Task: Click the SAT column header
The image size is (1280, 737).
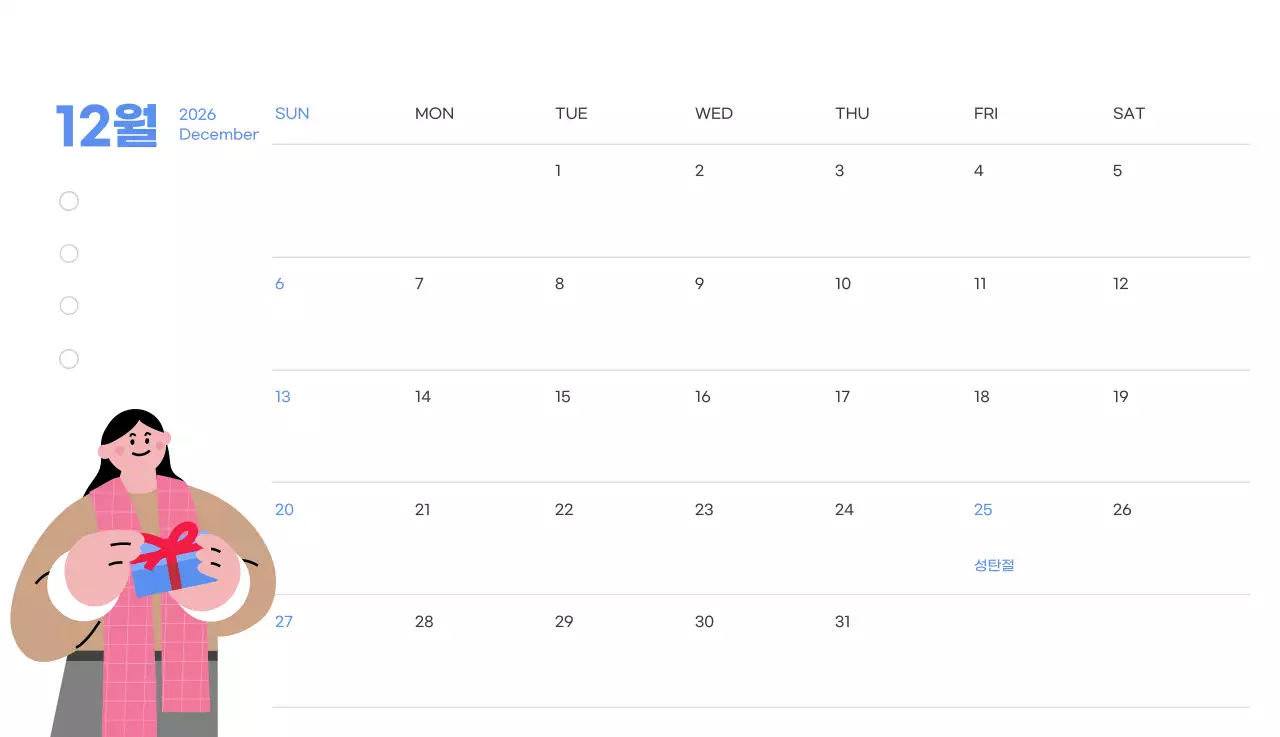Action: [1128, 114]
